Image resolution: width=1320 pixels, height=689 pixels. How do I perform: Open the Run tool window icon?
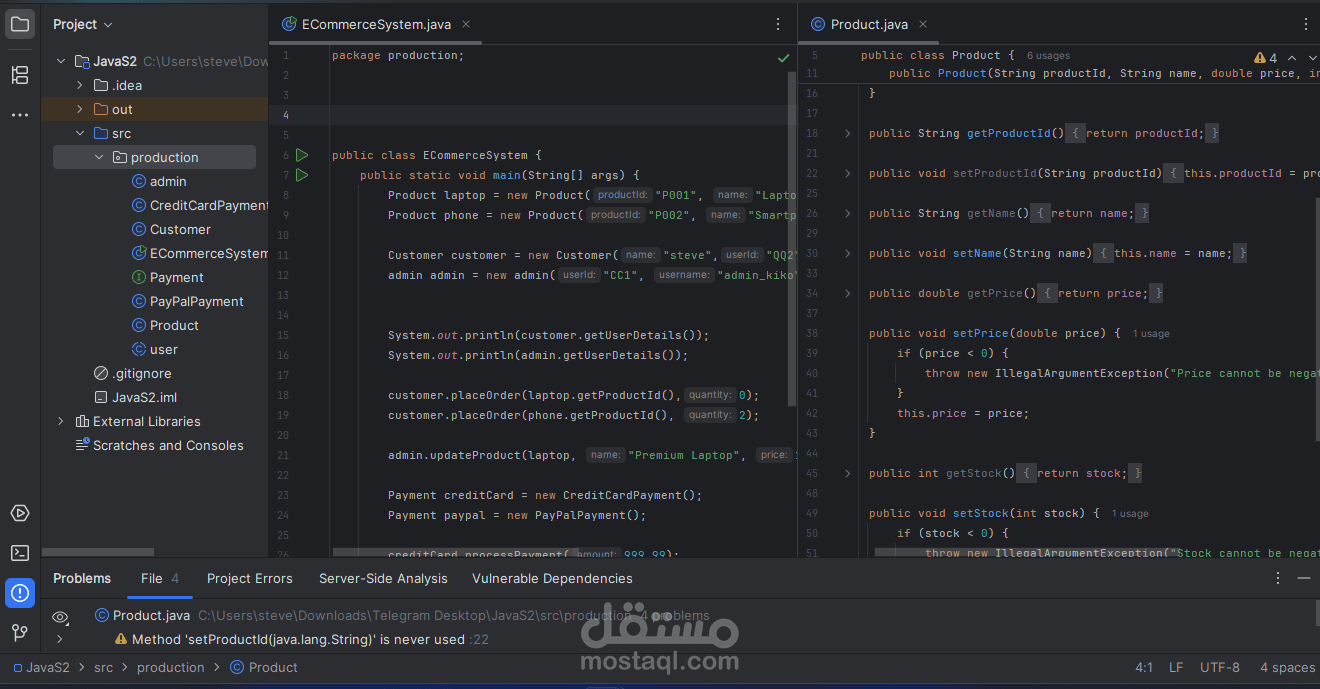tap(20, 513)
